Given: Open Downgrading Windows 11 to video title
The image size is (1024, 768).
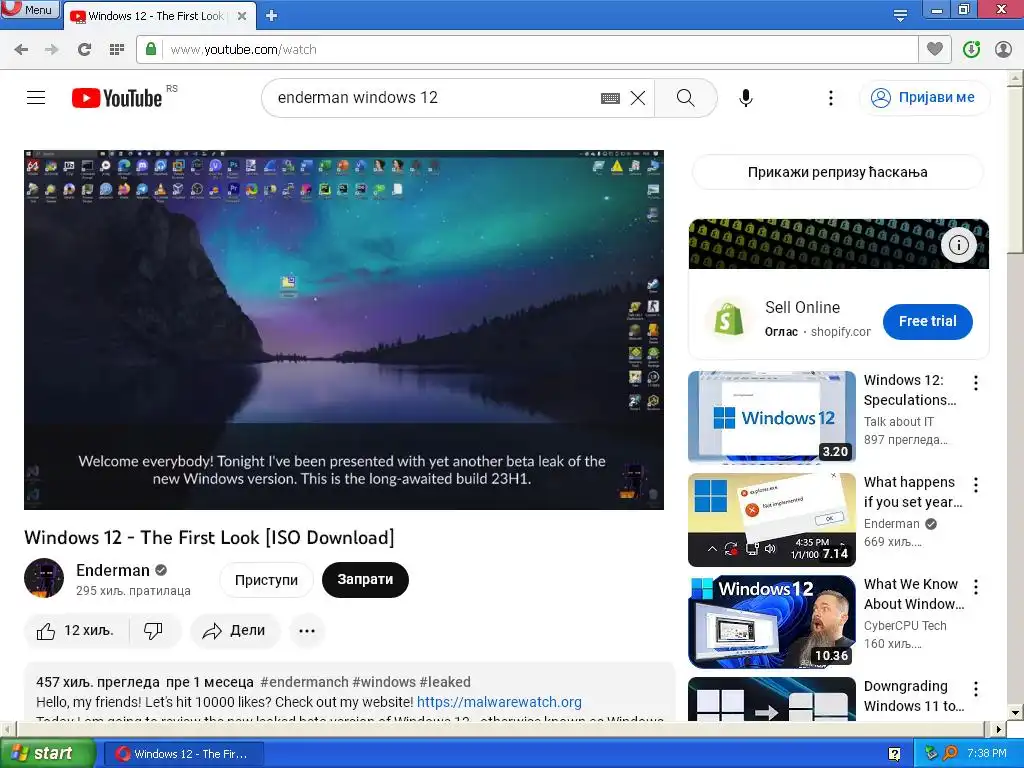Looking at the screenshot, I should coord(914,696).
